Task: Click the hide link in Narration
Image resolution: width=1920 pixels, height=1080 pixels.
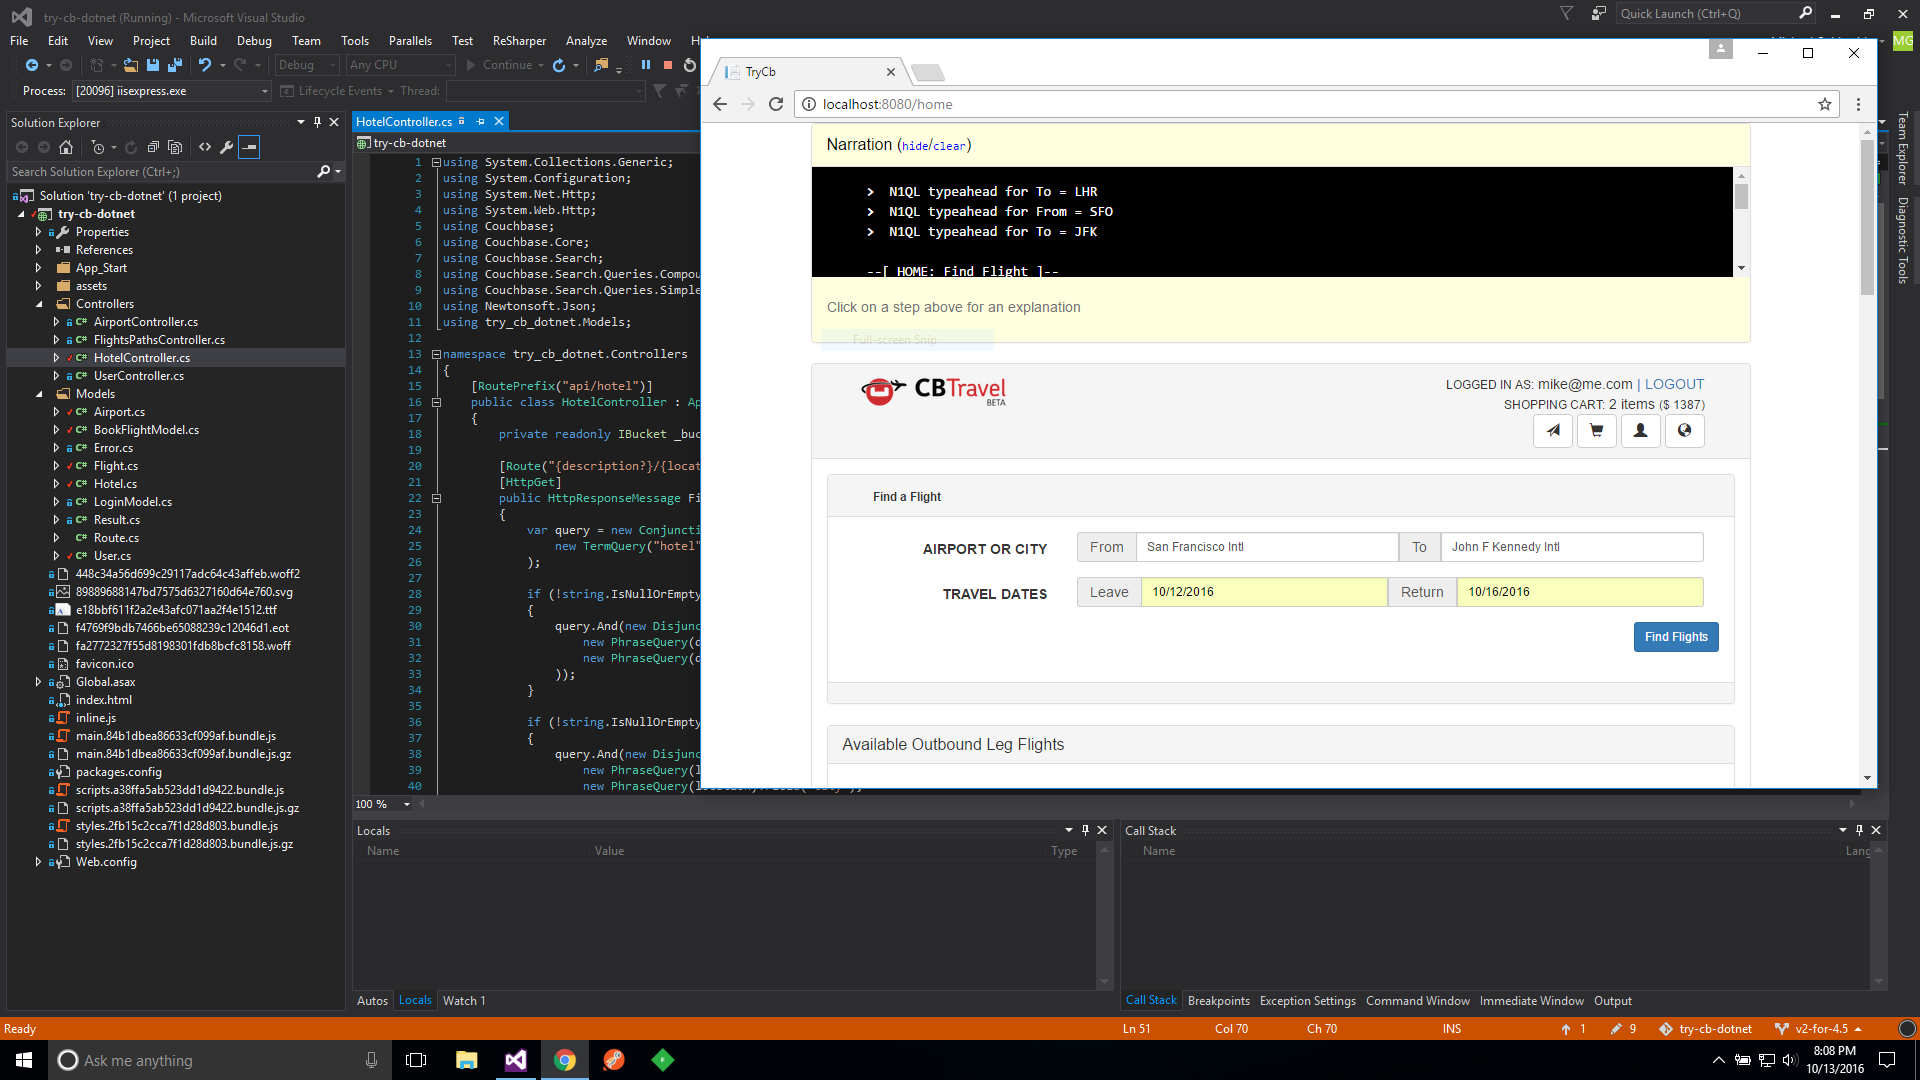Action: click(x=914, y=146)
